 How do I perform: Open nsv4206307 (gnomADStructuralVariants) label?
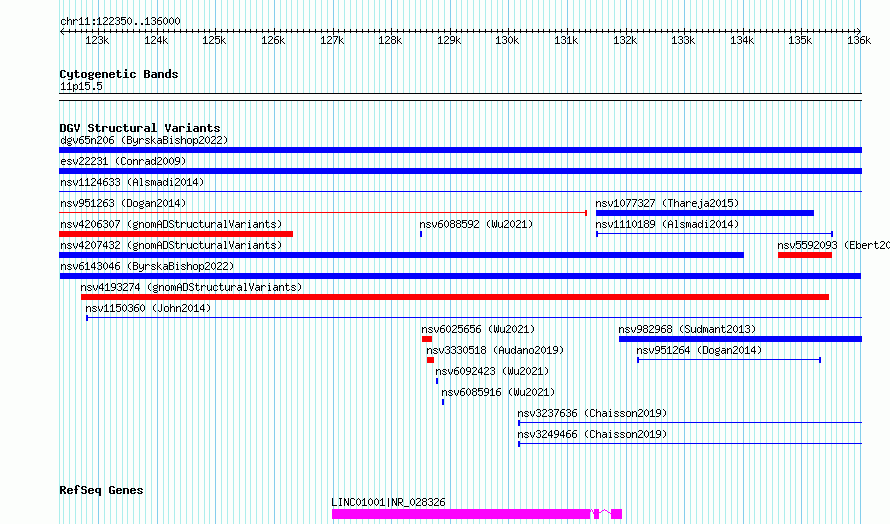[x=171, y=224]
